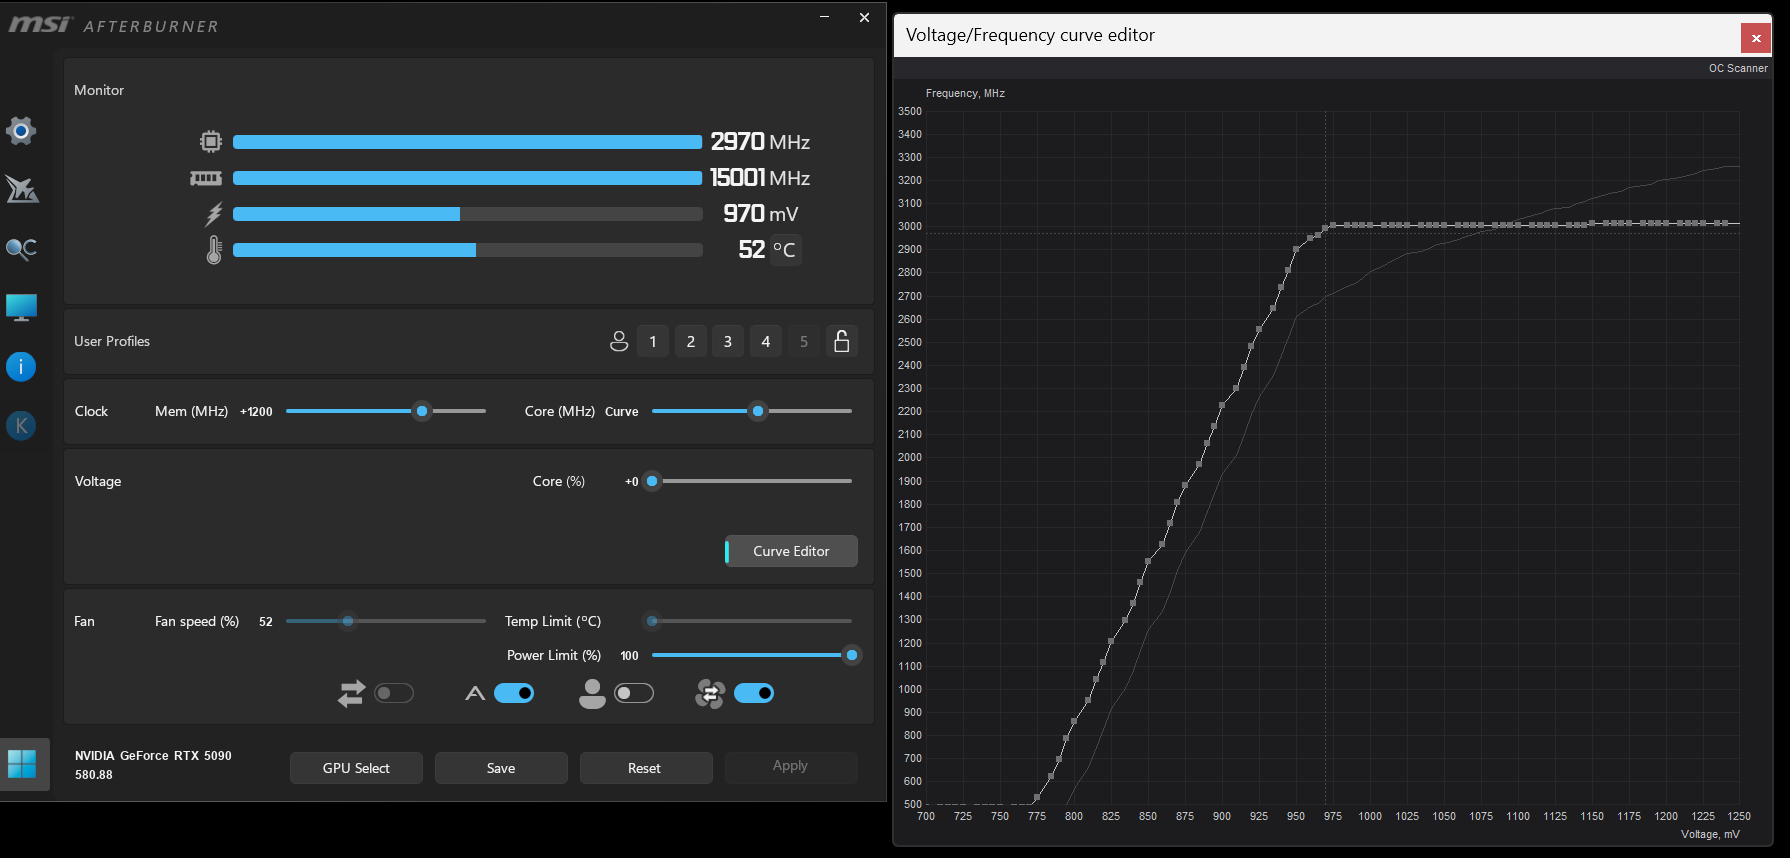1790x858 pixels.
Task: Open the settings gear in the sidebar
Action: 21,130
